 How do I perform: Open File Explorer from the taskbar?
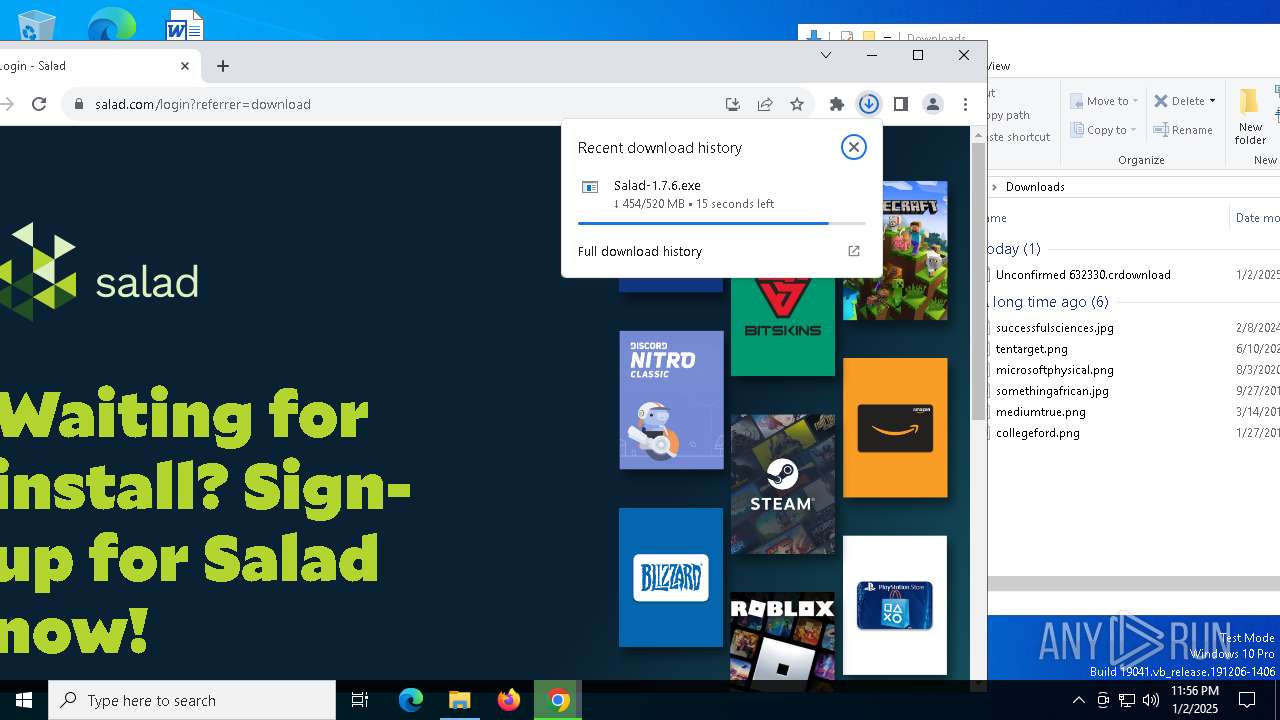(460, 700)
